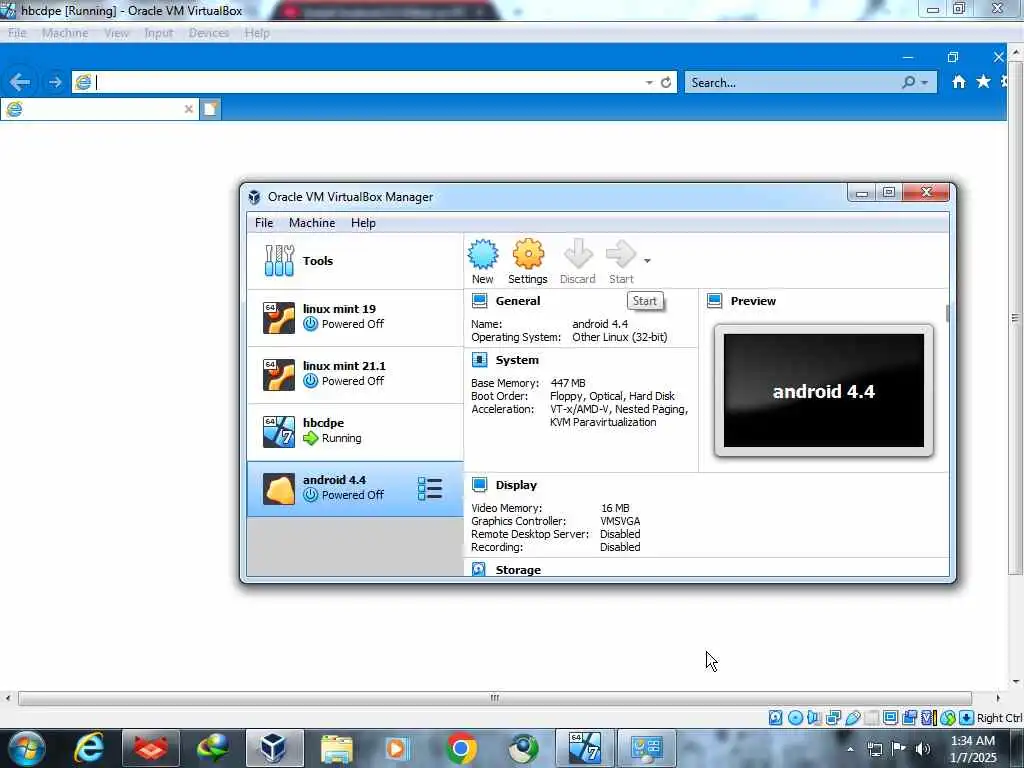Open a new Internet Explorer tab
The width and height of the screenshot is (1024, 768).
pos(210,109)
